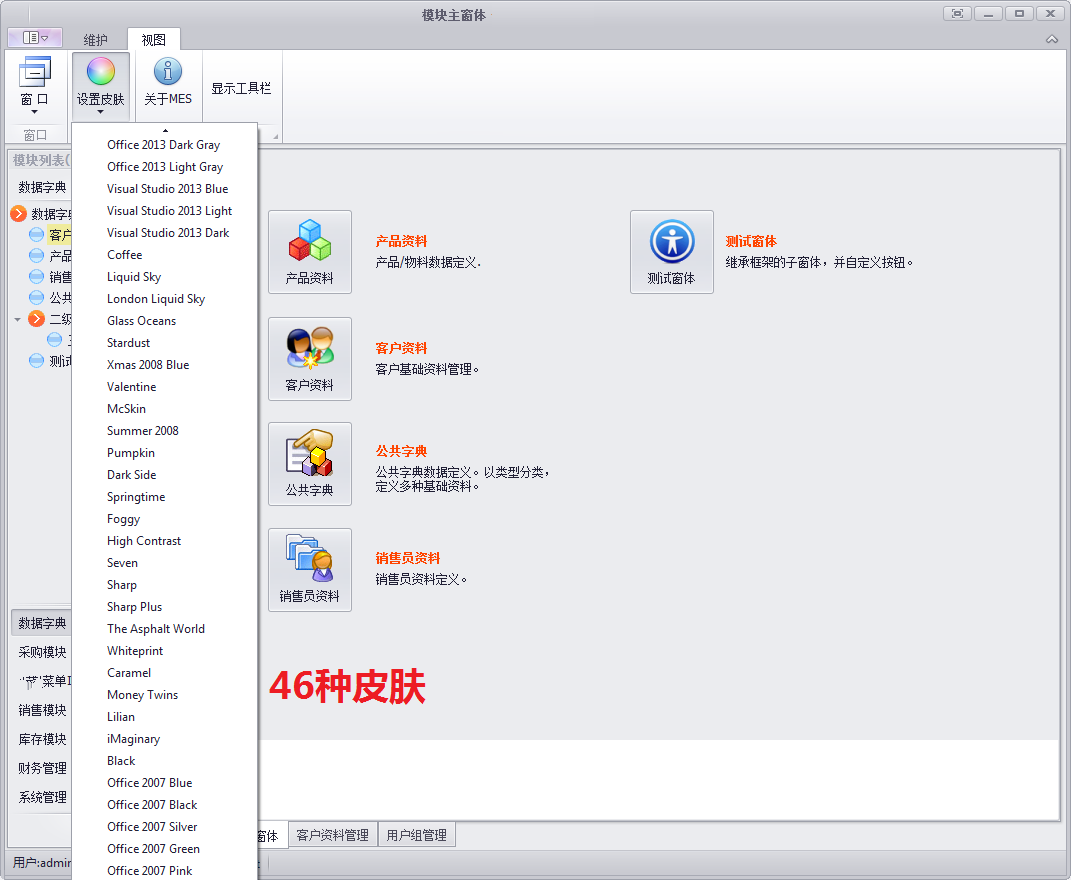Open the 产品资料 cubes icon tile

[310, 252]
